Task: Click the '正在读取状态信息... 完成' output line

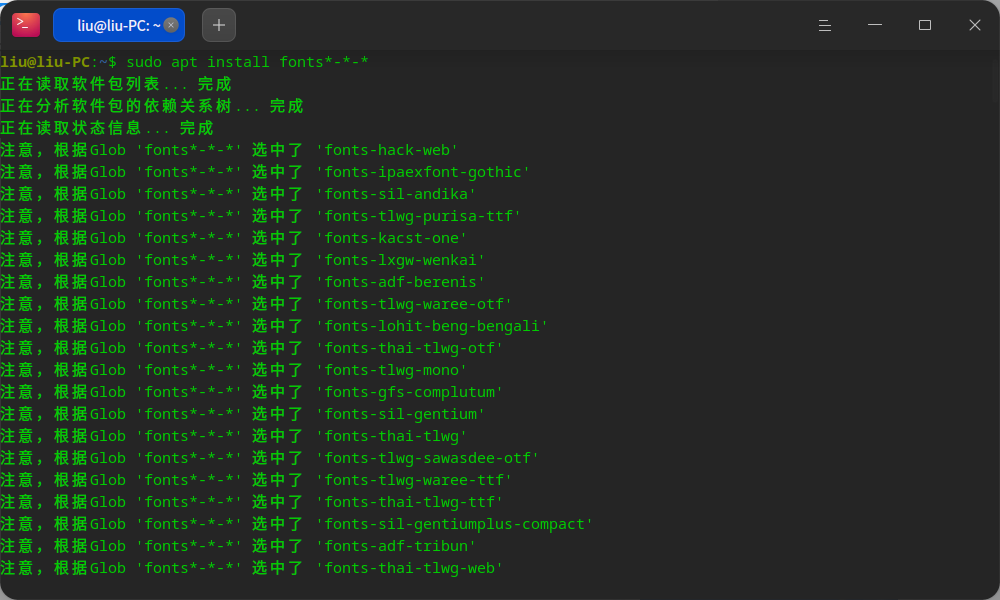Action: (107, 128)
